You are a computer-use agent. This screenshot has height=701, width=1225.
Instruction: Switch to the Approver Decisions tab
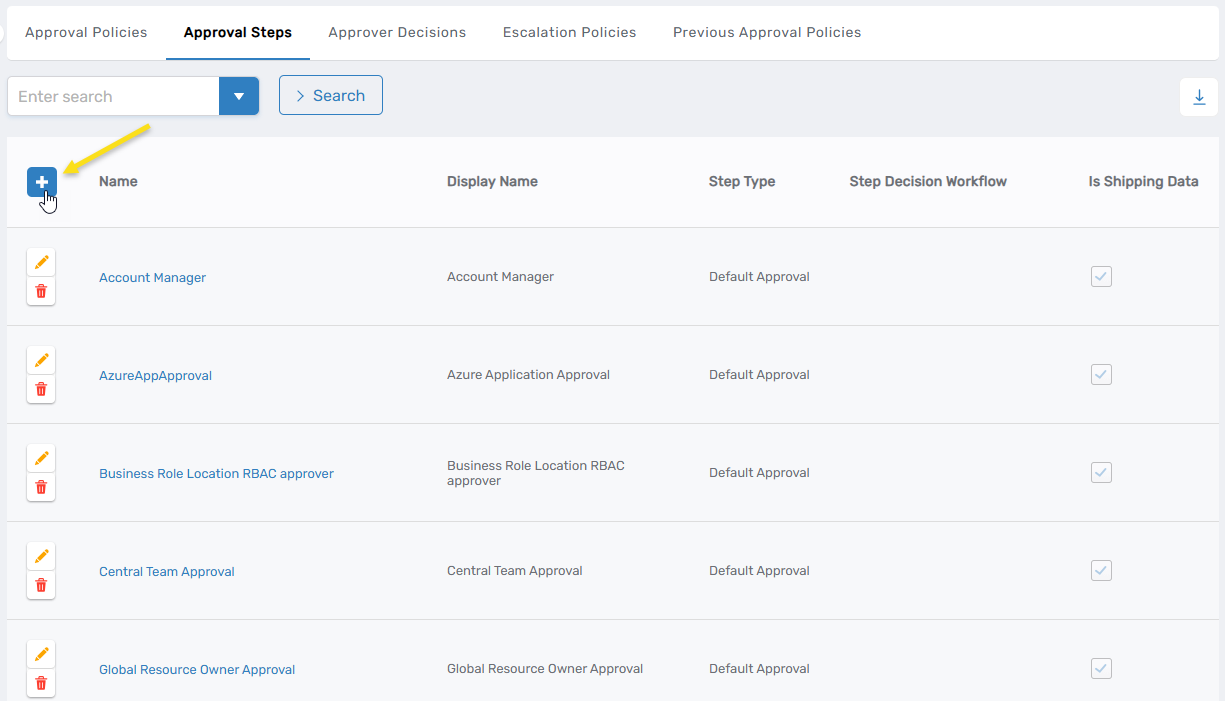point(397,32)
